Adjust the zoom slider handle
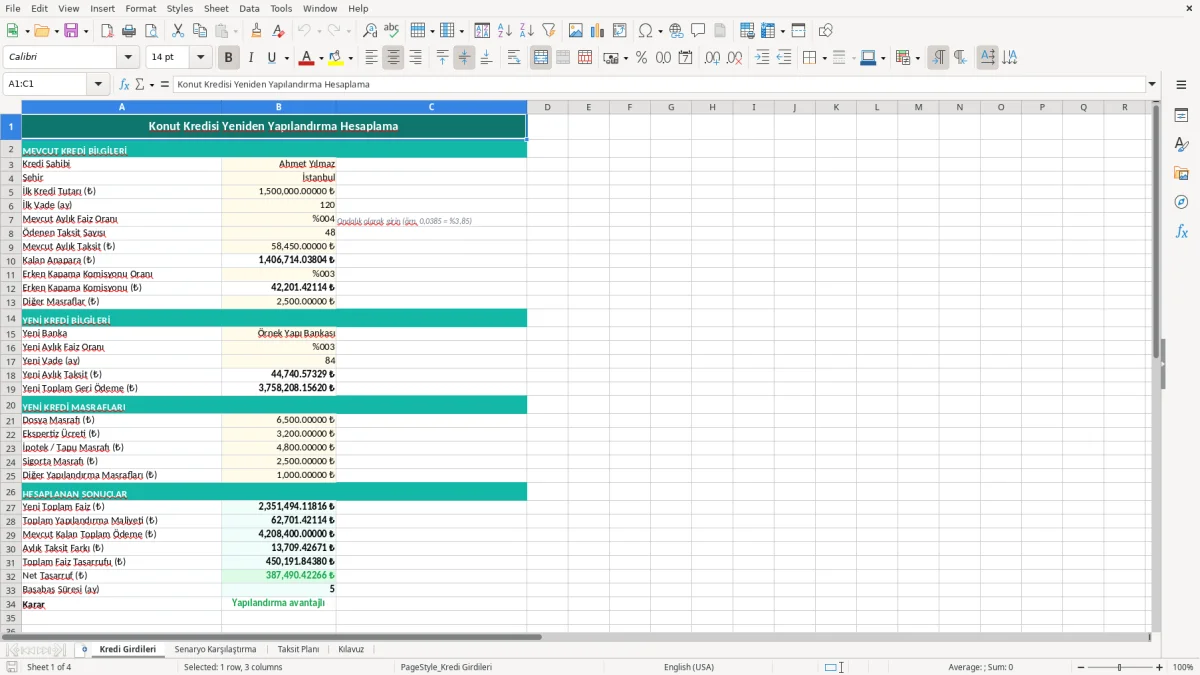Image resolution: width=1200 pixels, height=675 pixels. [1119, 667]
